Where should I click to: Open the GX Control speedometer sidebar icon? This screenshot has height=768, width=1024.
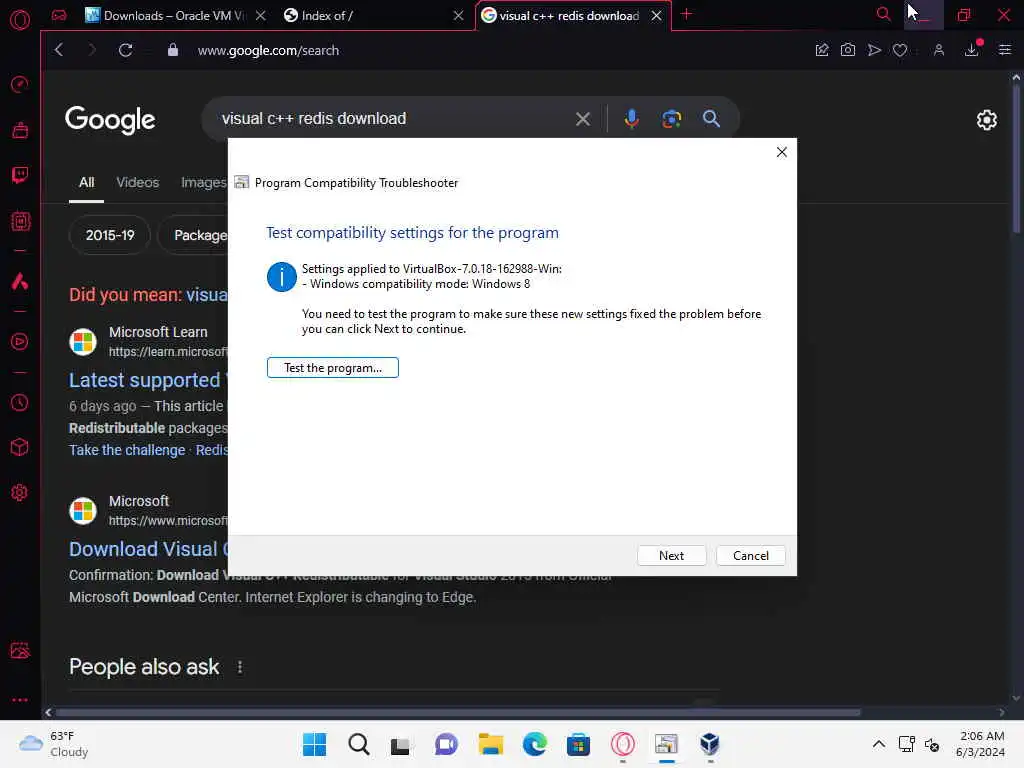coord(20,84)
